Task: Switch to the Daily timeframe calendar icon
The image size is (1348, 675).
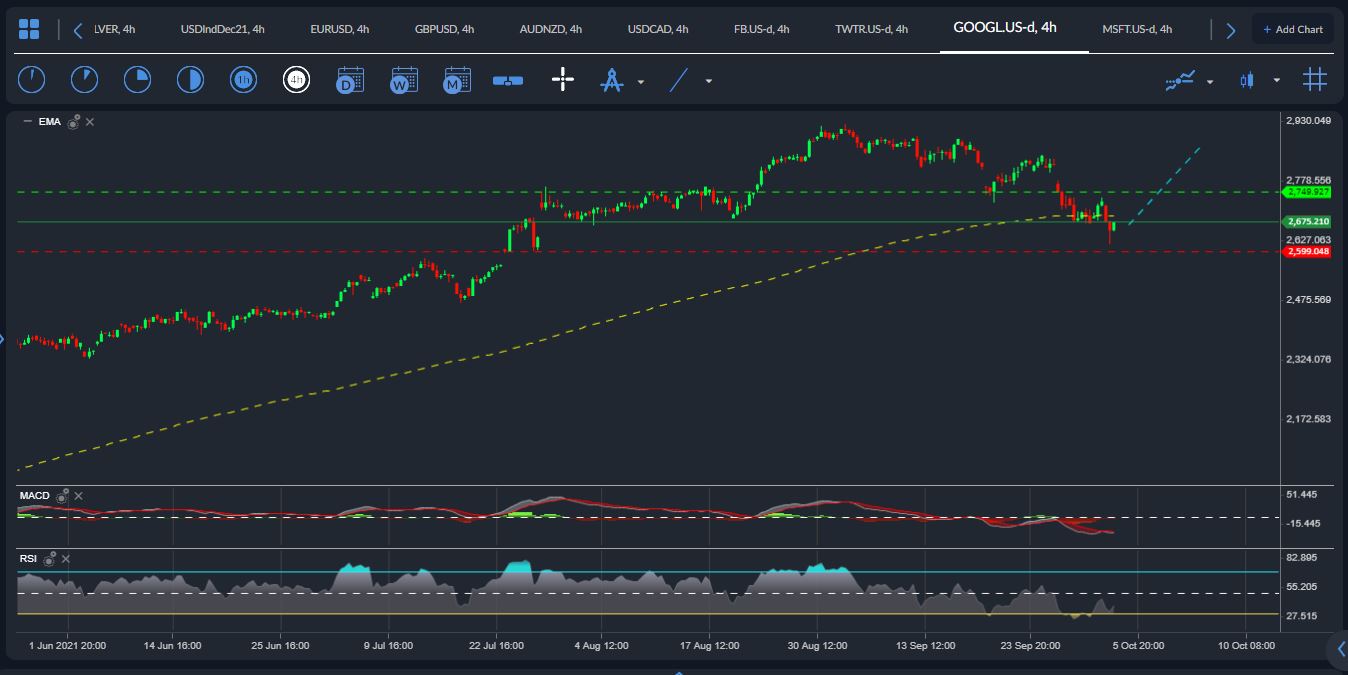Action: 350,80
